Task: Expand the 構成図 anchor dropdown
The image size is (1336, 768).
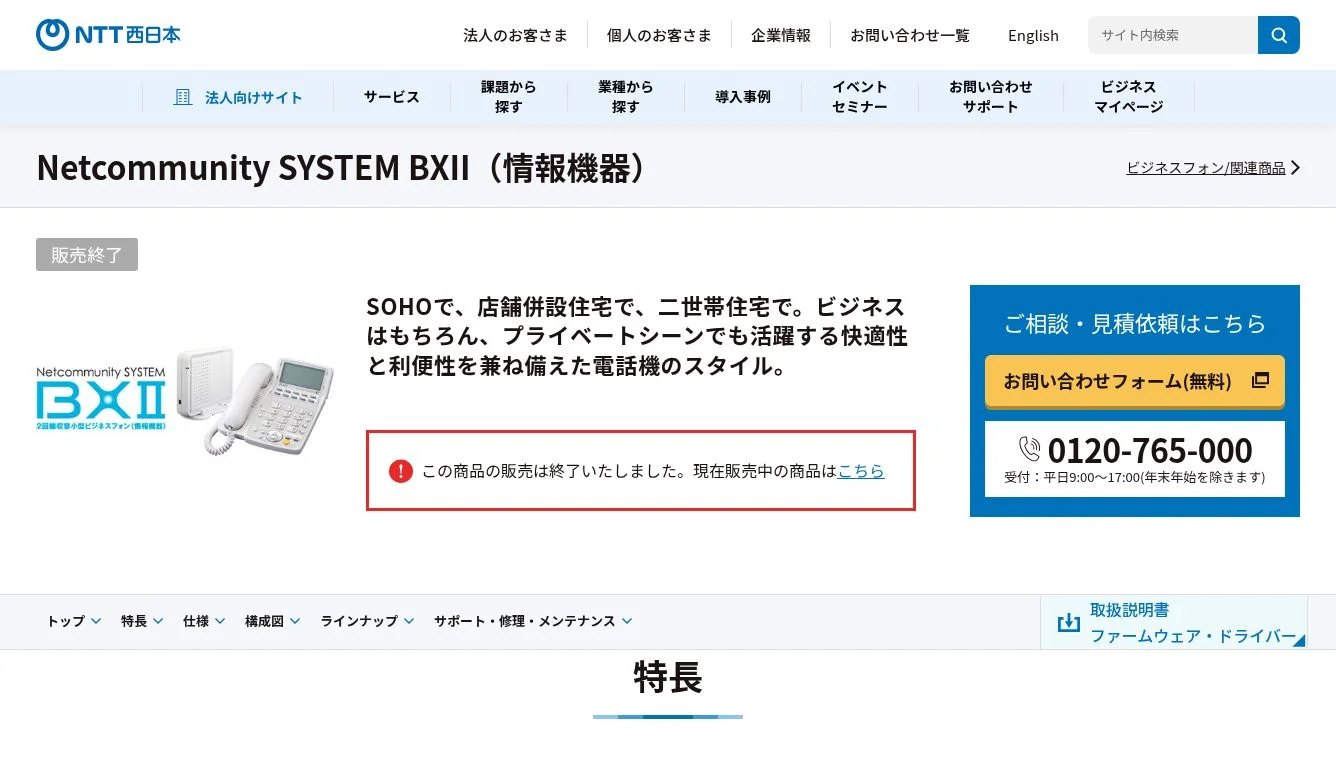Action: point(272,621)
